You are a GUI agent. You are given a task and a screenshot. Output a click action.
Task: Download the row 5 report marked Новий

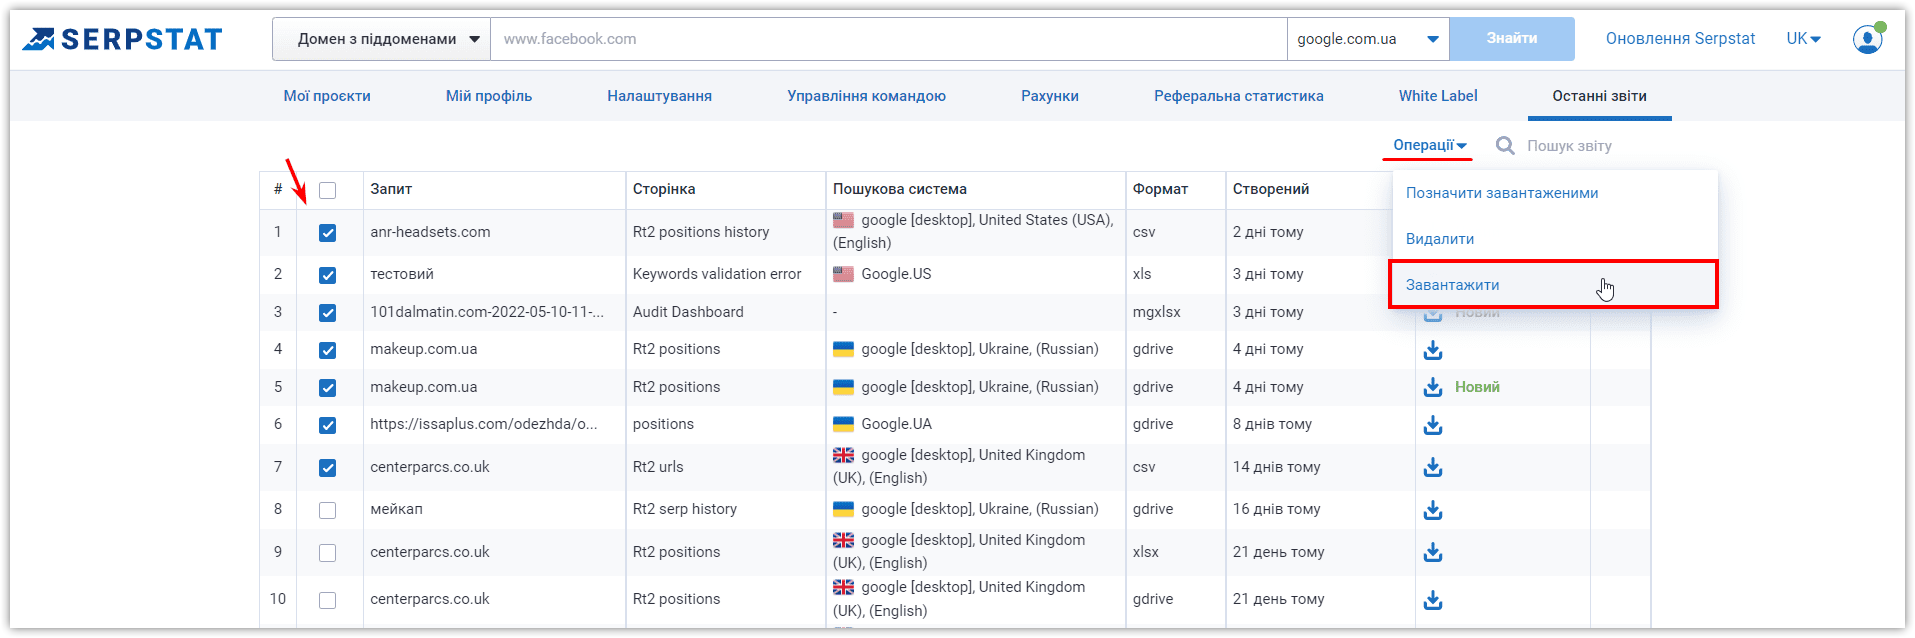[1433, 387]
